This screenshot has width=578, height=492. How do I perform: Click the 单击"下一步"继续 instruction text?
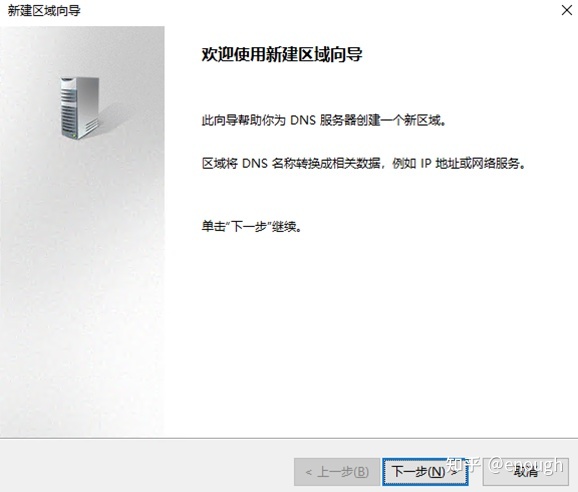[x=252, y=226]
